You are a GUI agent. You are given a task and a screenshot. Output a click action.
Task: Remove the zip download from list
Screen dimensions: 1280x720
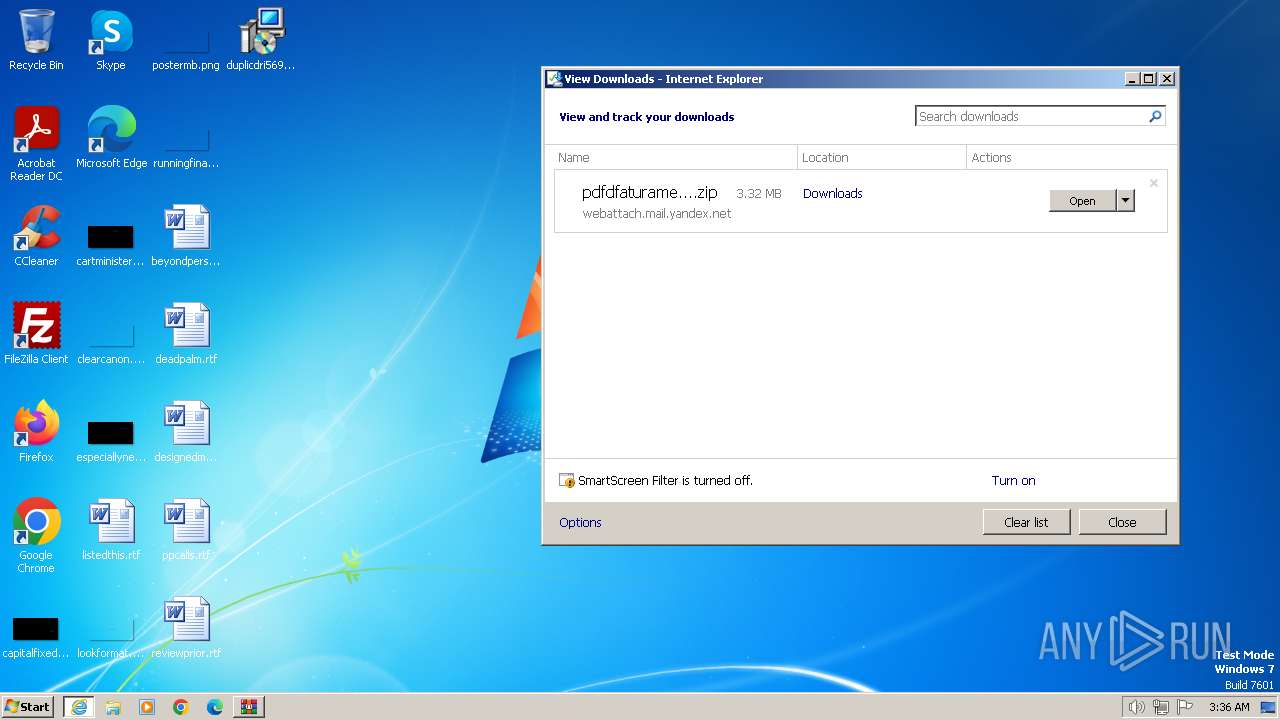point(1154,183)
